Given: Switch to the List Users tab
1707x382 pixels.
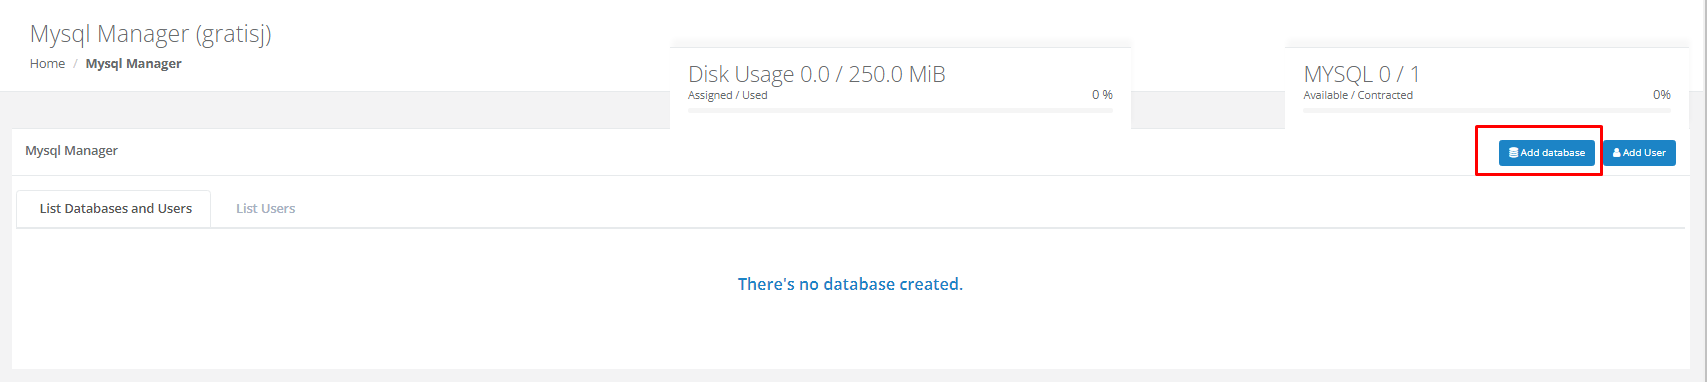Looking at the screenshot, I should 265,209.
